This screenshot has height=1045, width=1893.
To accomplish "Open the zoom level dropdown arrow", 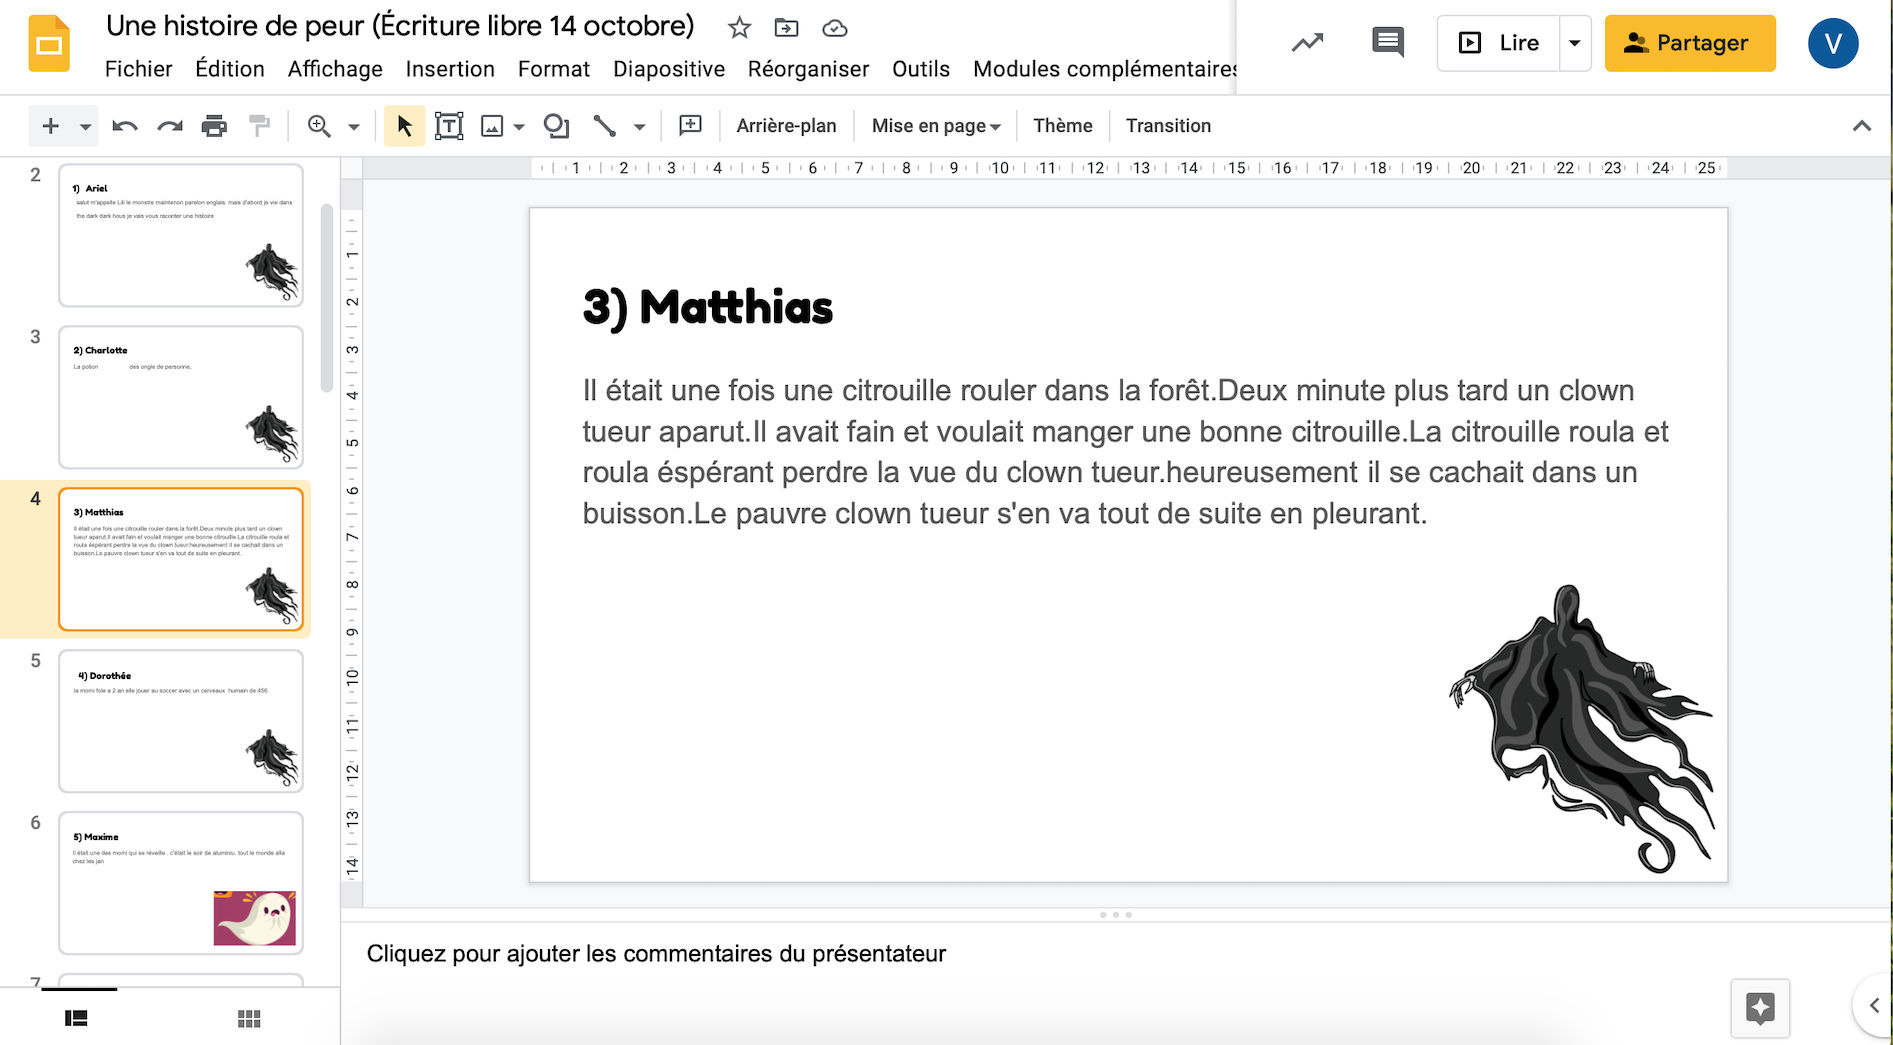I will point(353,127).
